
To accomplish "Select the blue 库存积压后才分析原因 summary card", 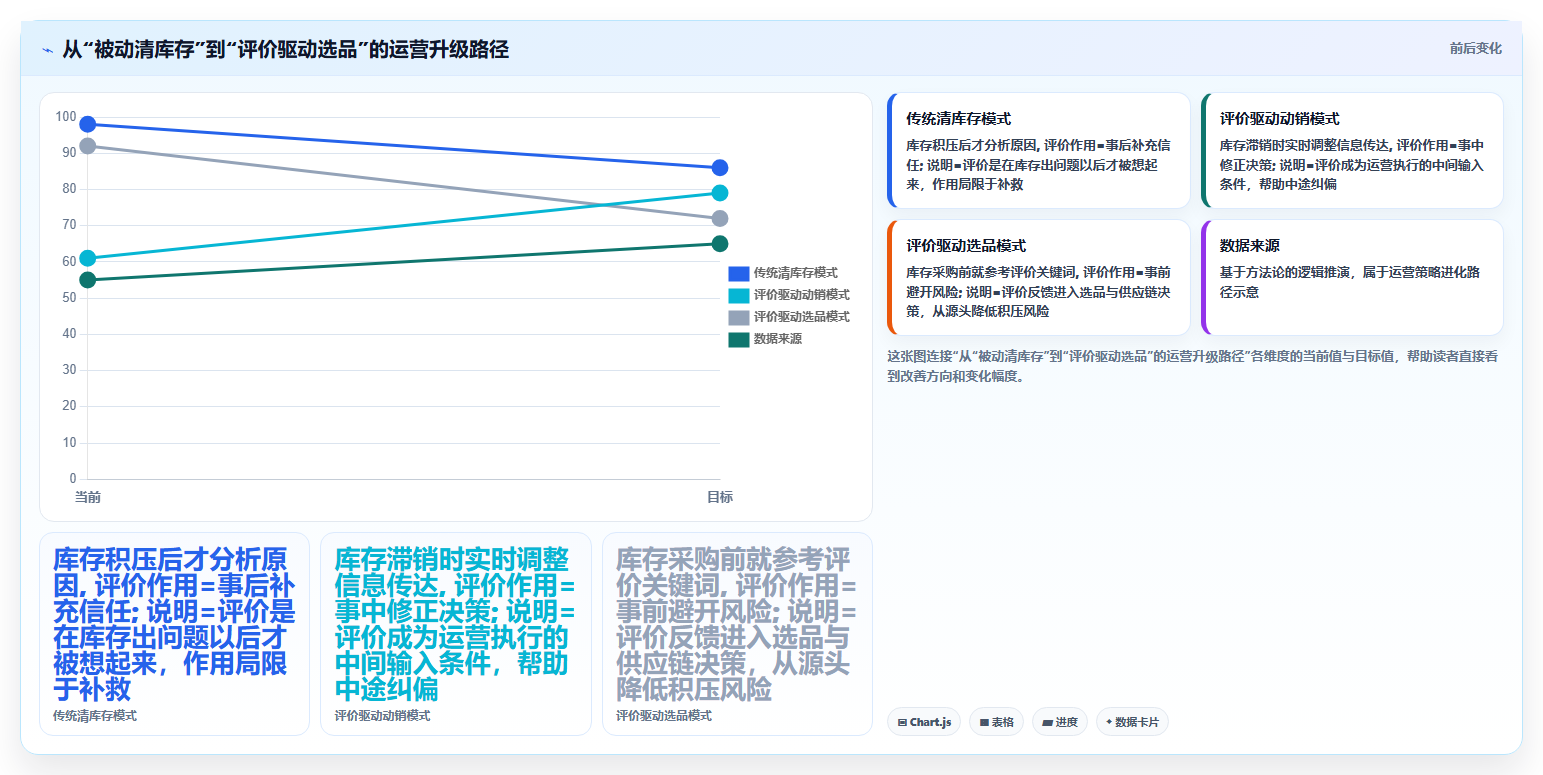I will point(174,634).
